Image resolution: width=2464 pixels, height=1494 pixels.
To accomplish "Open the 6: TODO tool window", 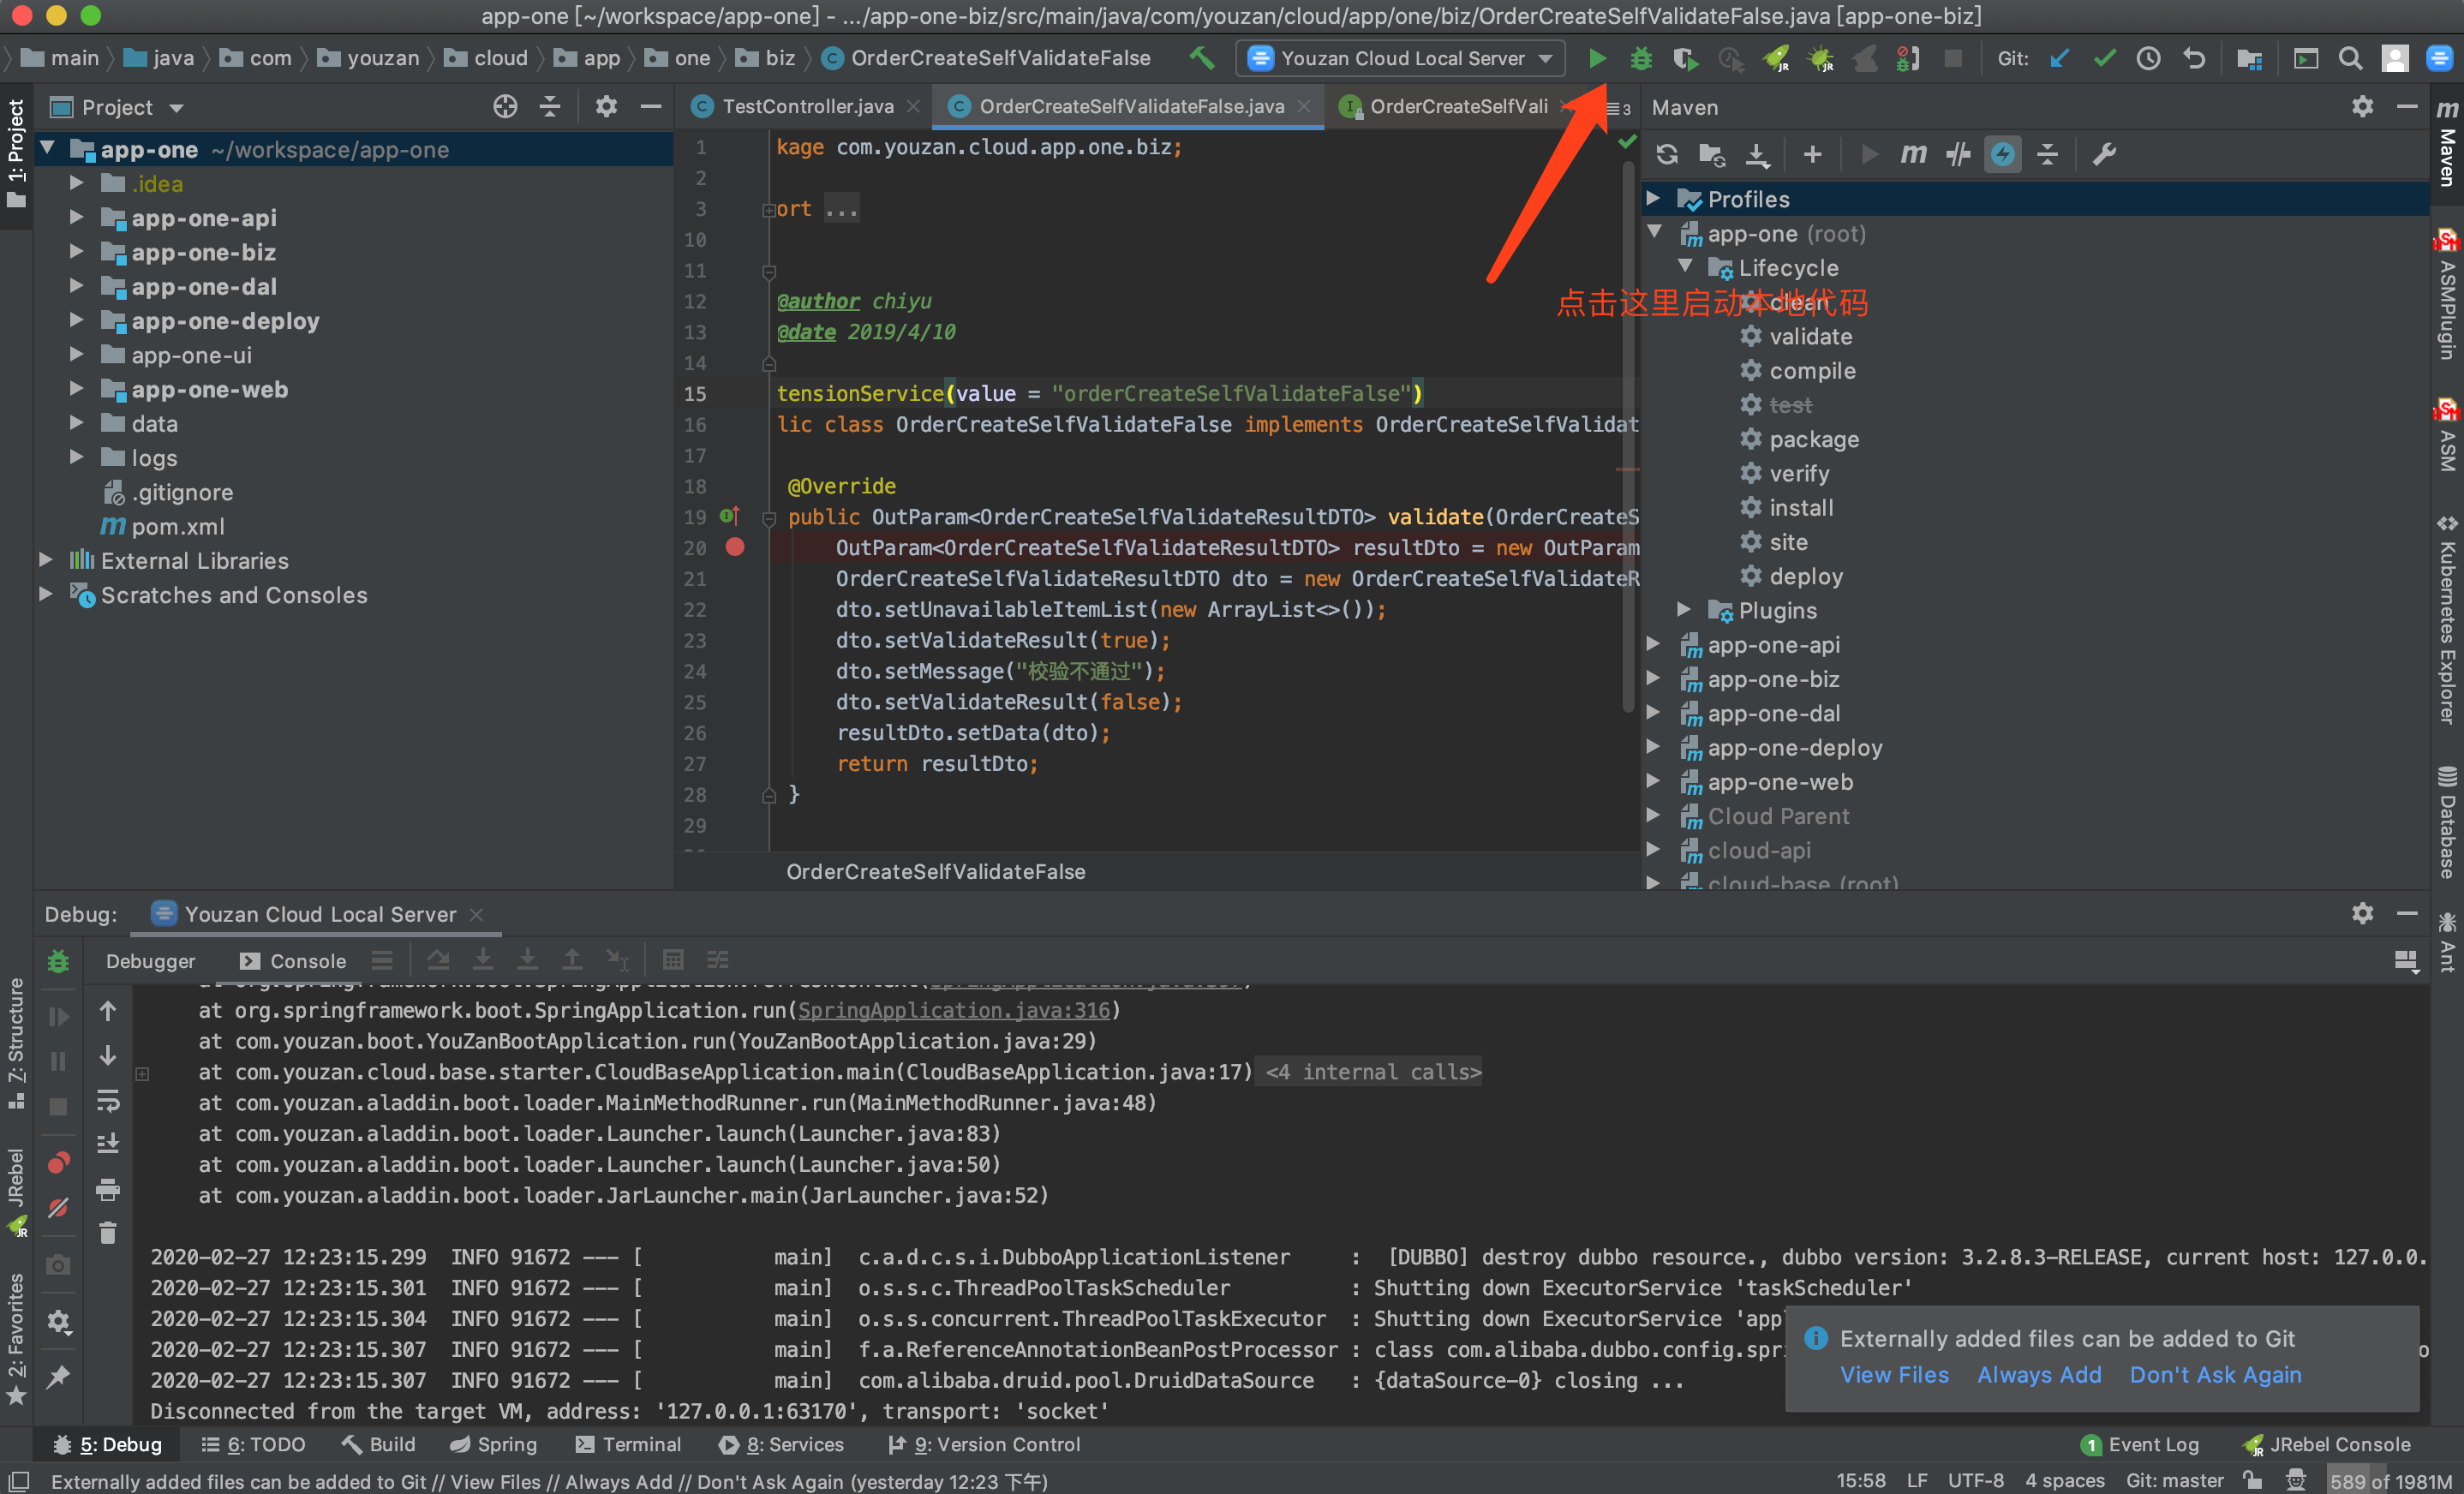I will 253,1444.
